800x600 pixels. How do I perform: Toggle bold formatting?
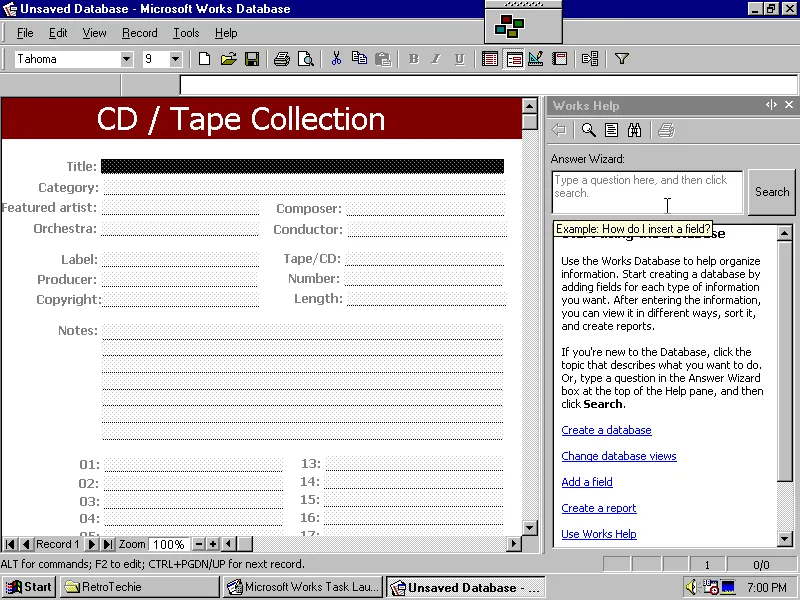coord(413,59)
